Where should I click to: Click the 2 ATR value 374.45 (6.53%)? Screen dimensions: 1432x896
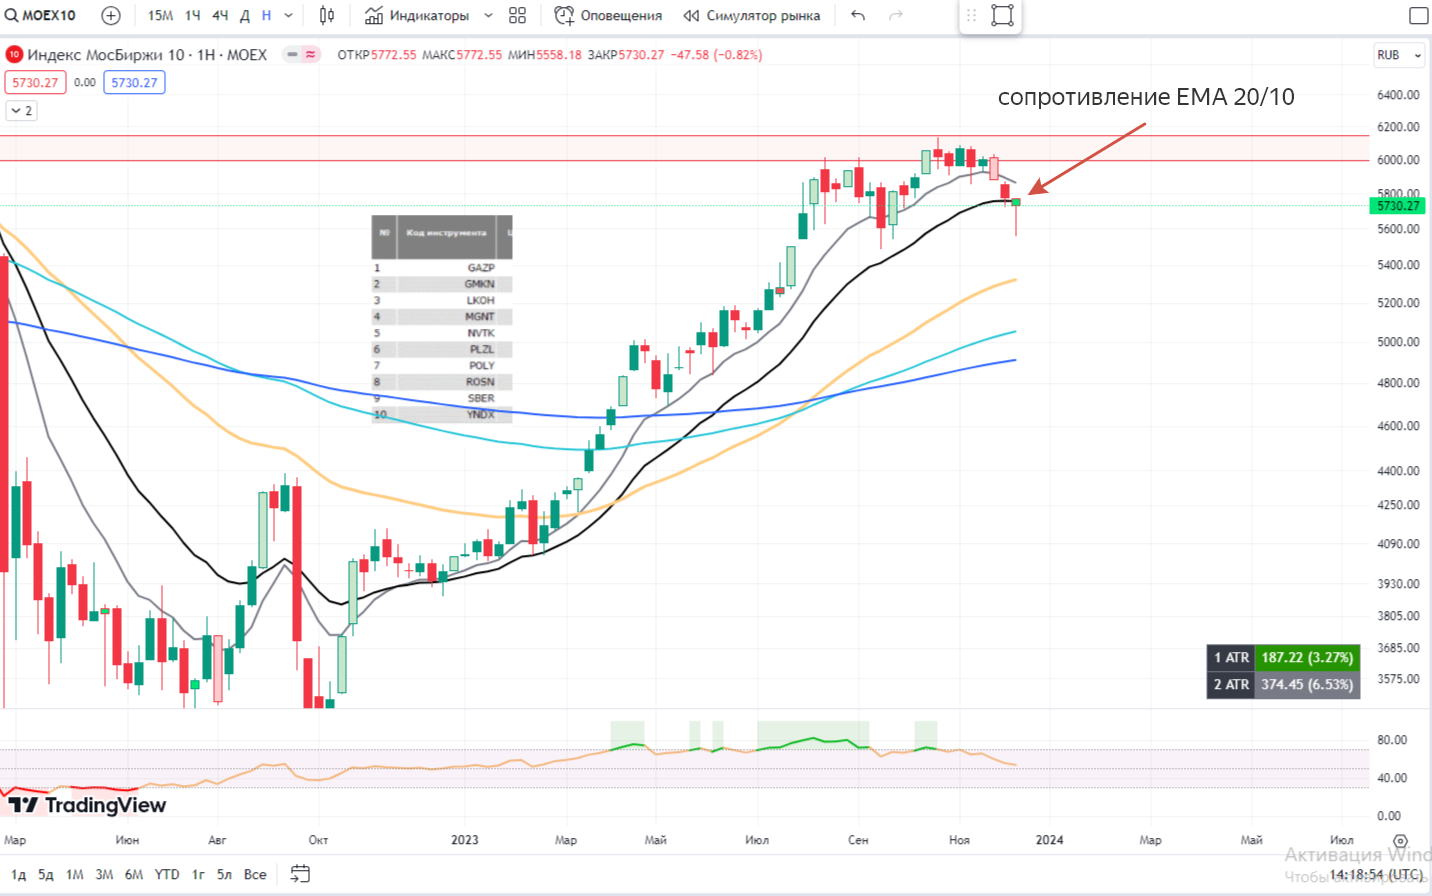pyautogui.click(x=1307, y=685)
